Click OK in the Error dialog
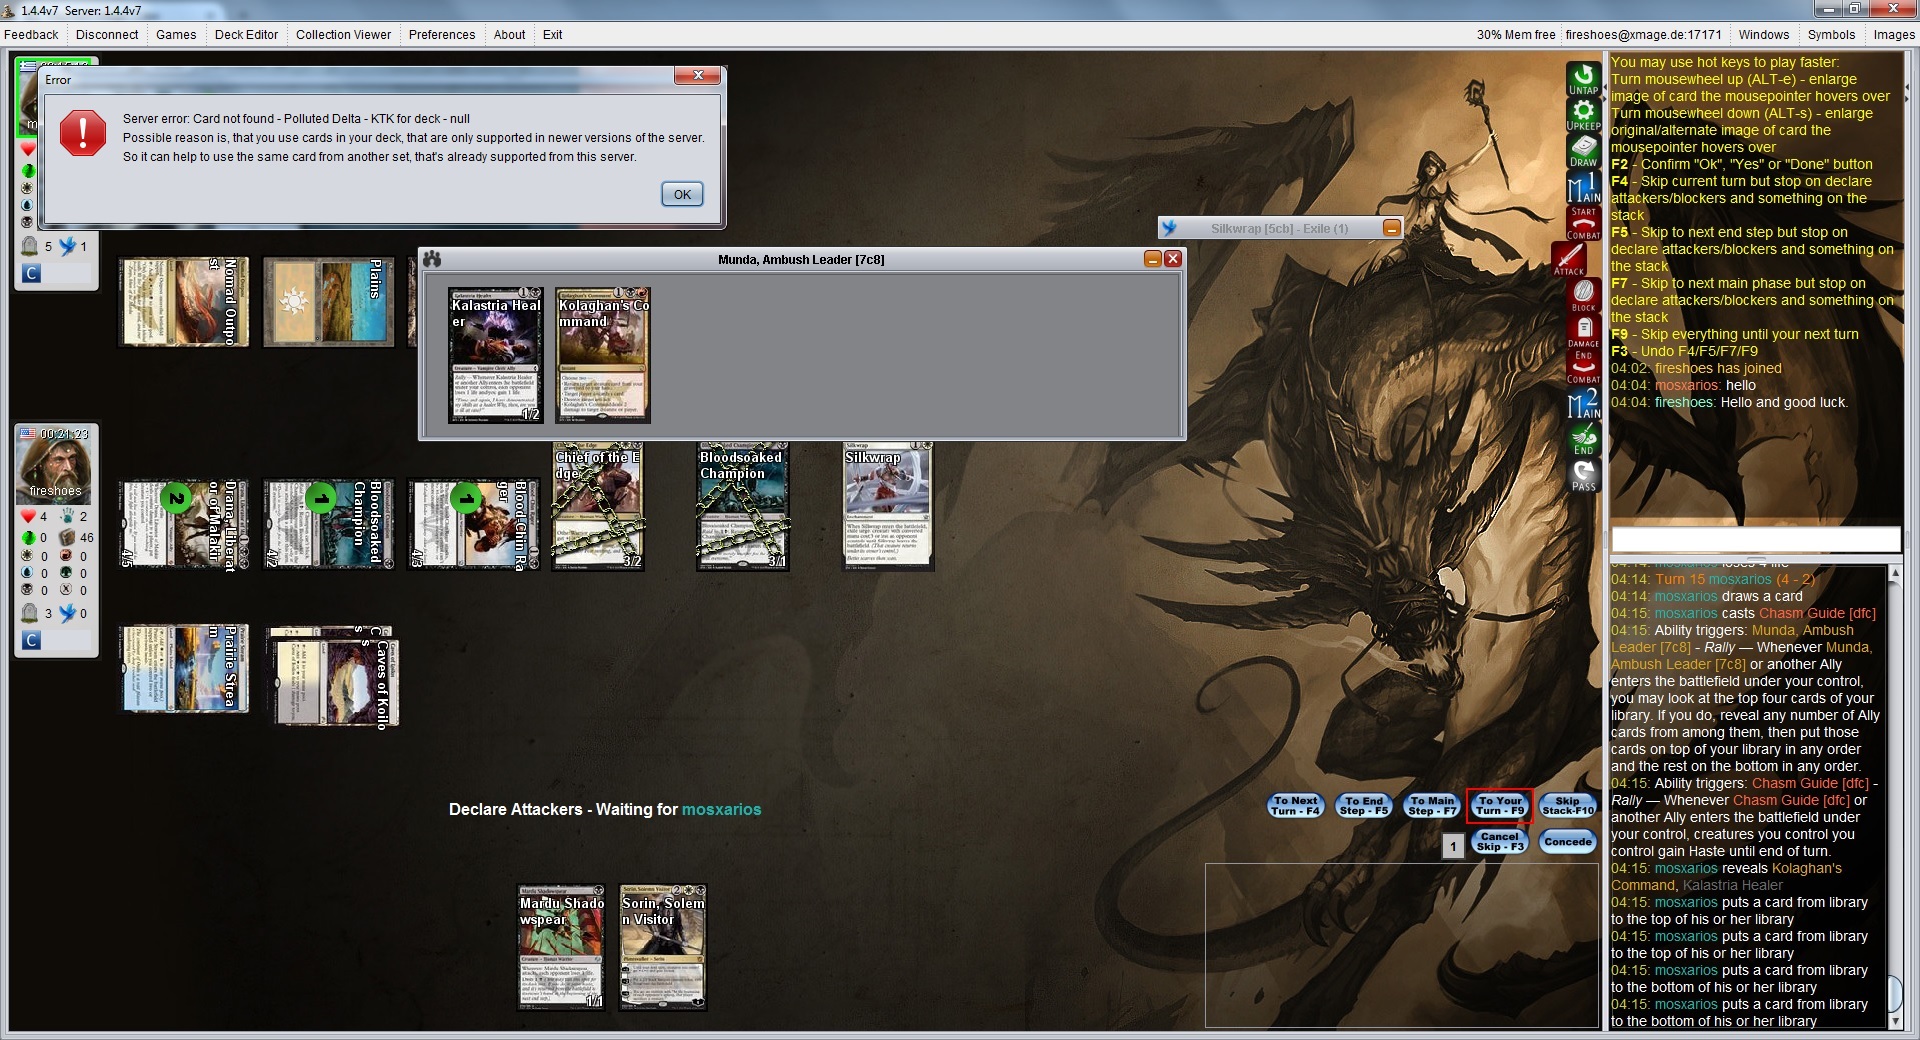Image resolution: width=1920 pixels, height=1040 pixels. pos(682,194)
